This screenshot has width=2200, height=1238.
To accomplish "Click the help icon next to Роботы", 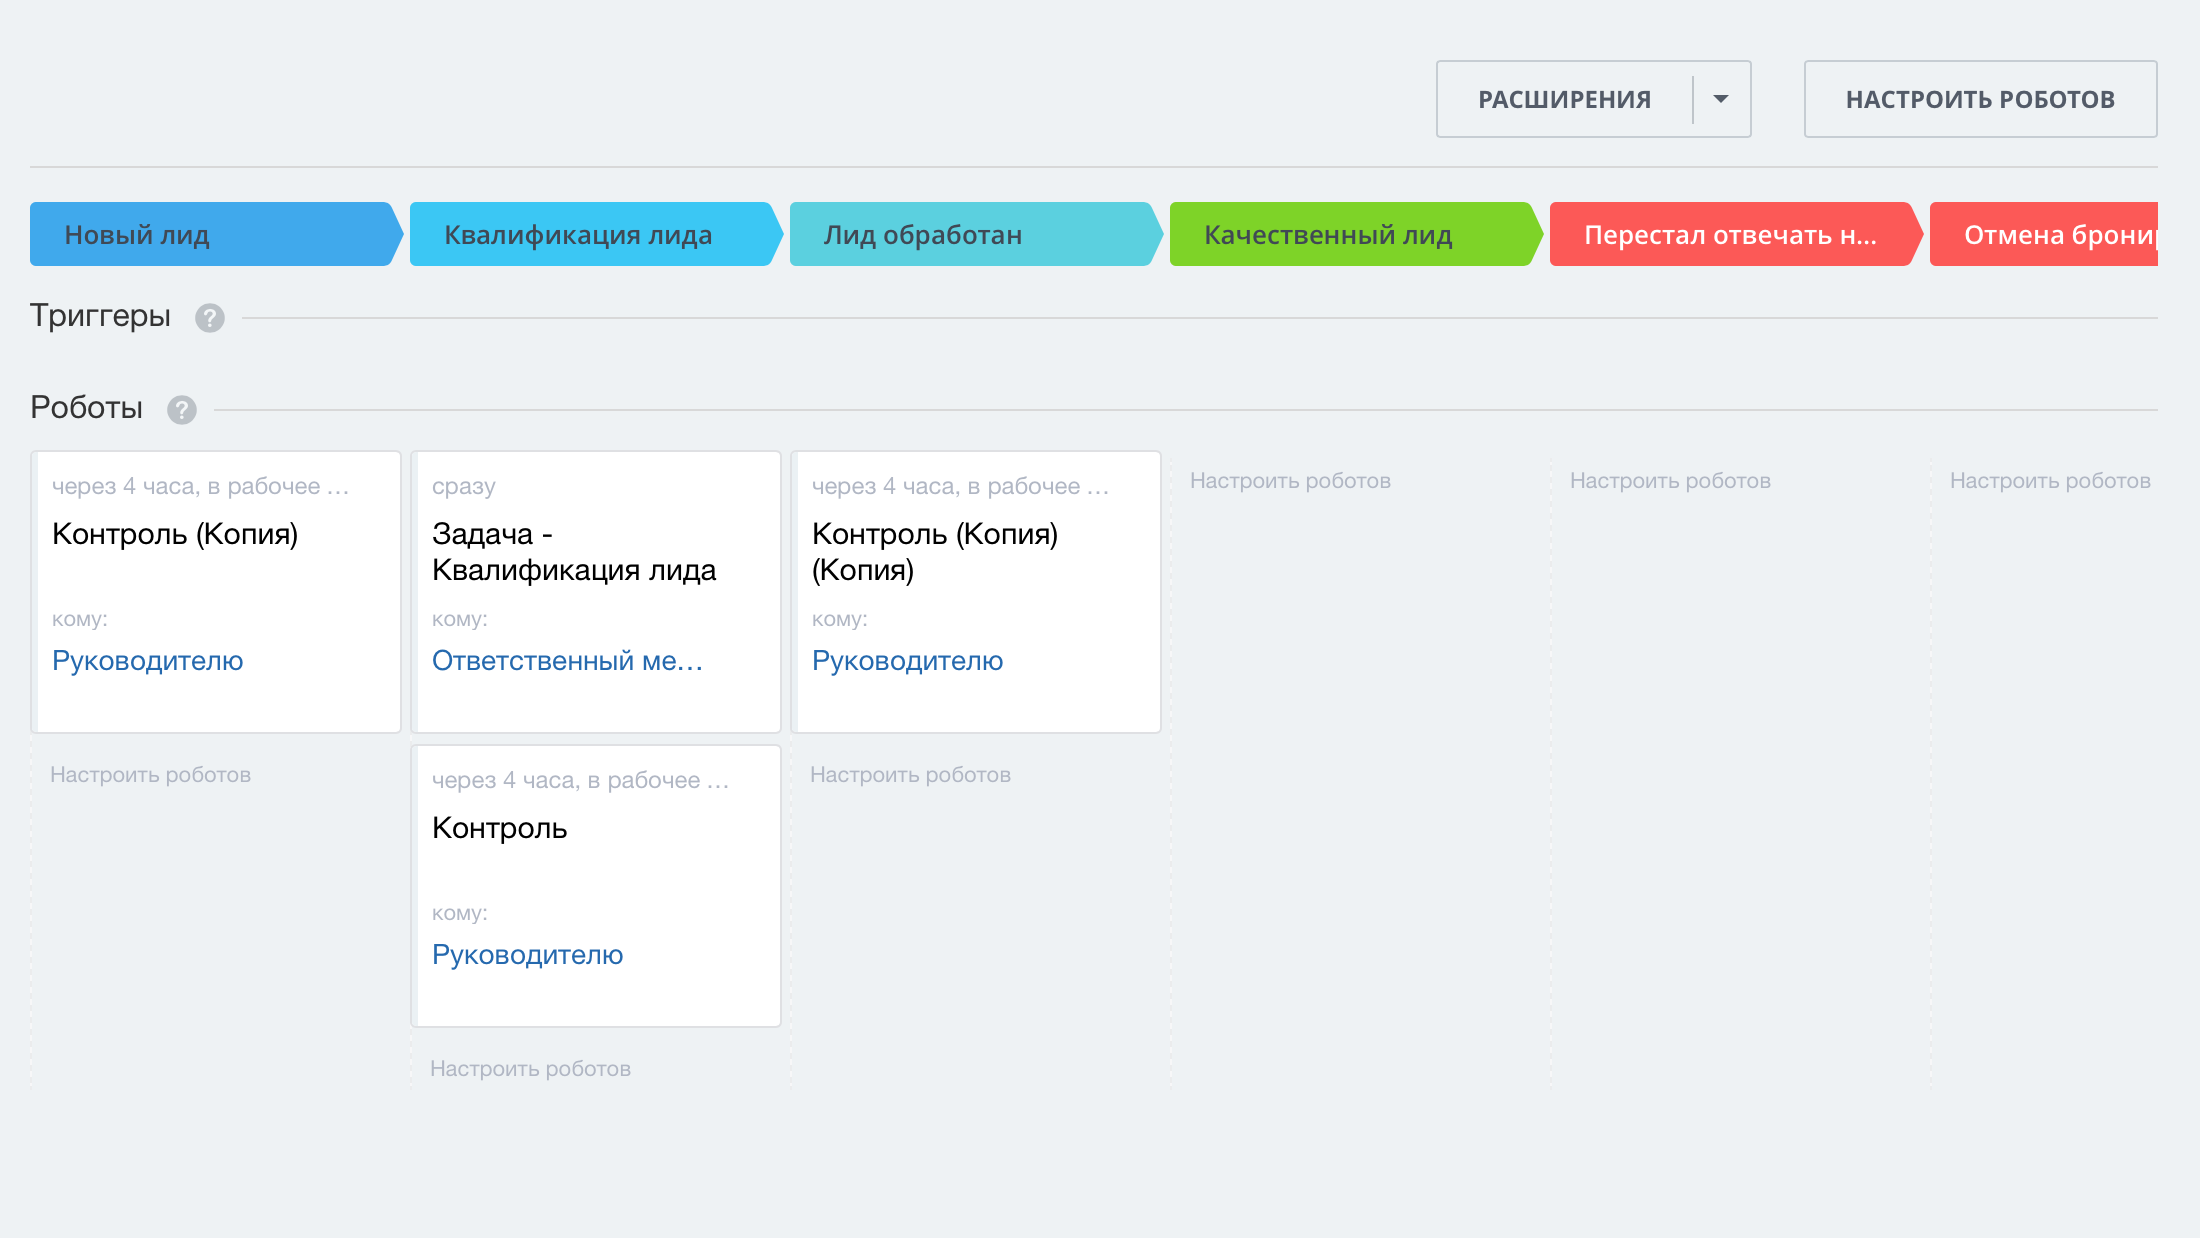I will (181, 410).
